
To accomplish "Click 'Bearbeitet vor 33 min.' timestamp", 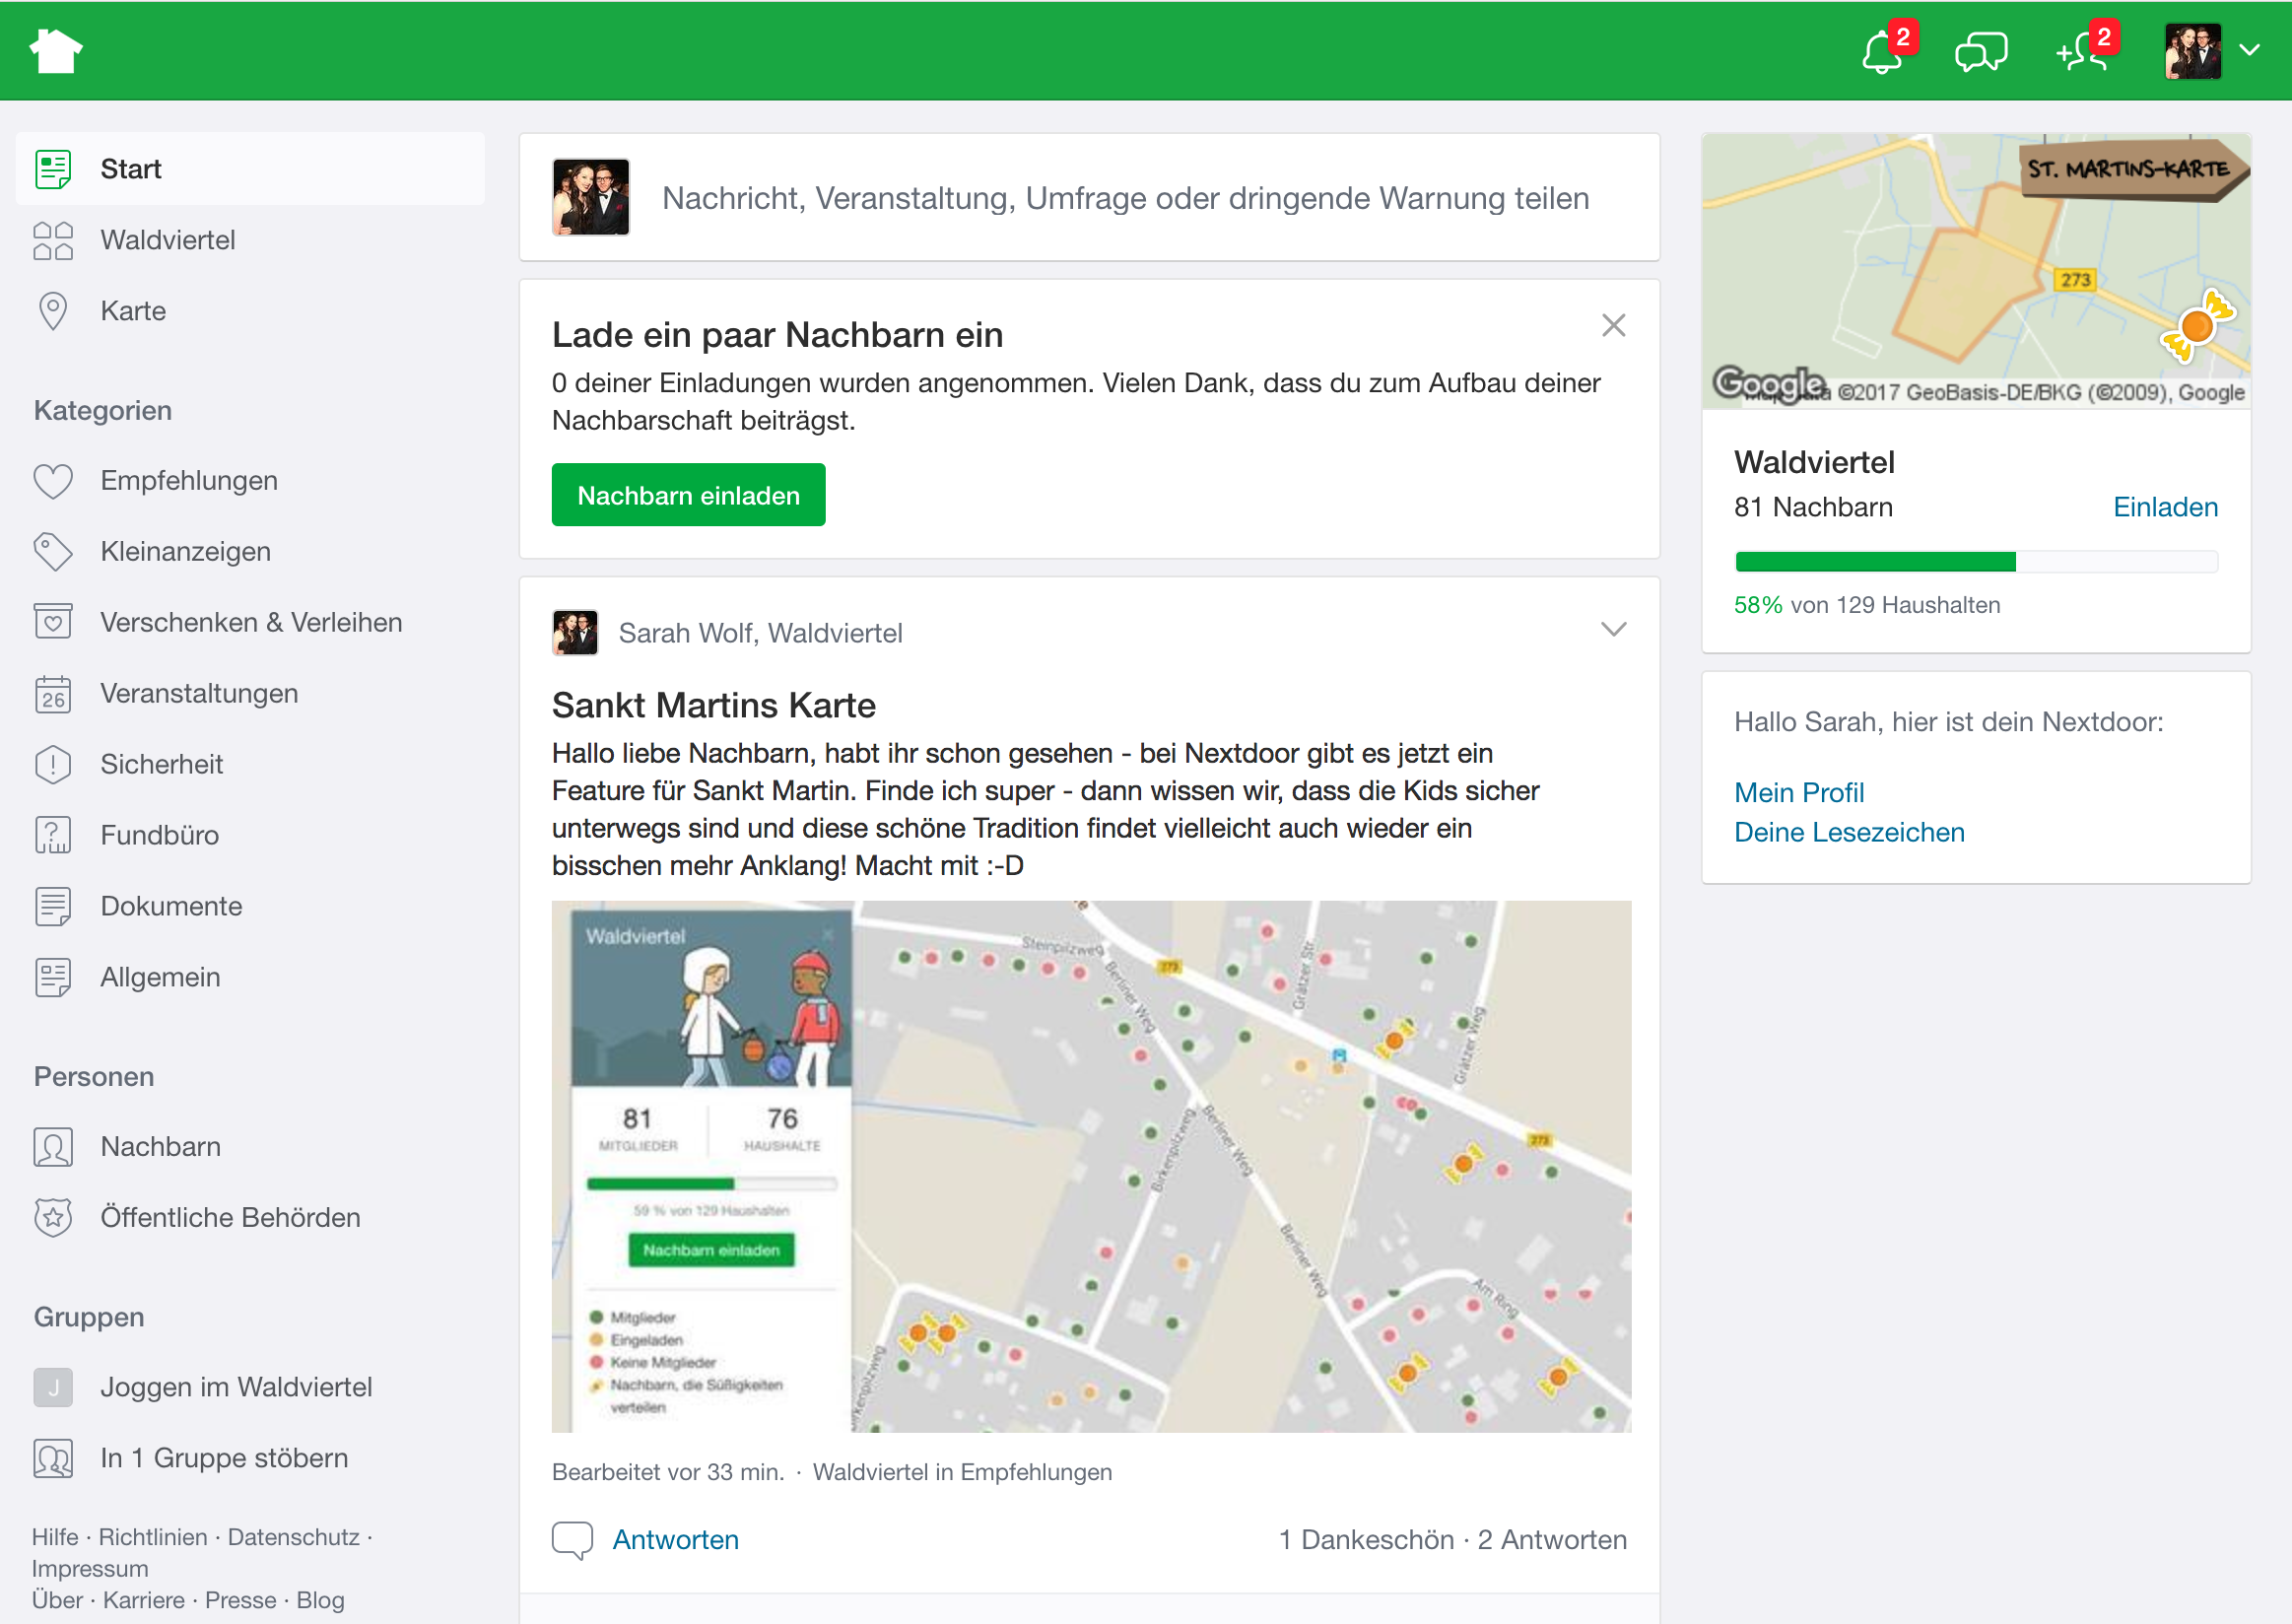I will (668, 1473).
